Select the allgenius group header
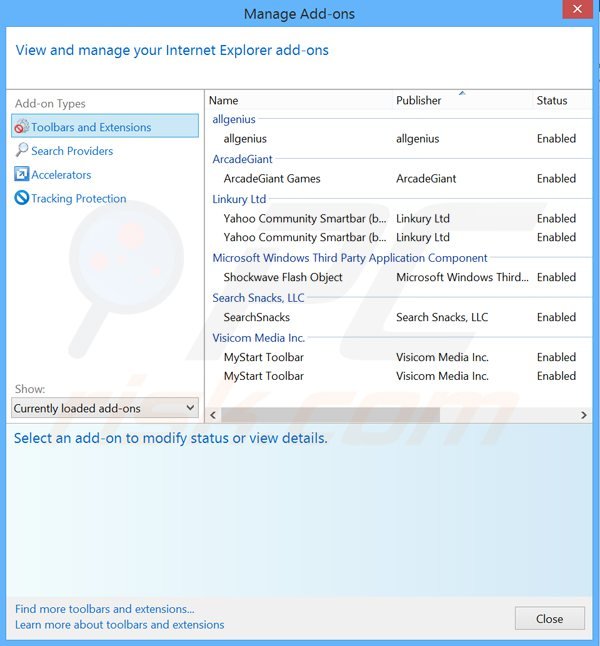The height and width of the screenshot is (646, 600). [234, 119]
